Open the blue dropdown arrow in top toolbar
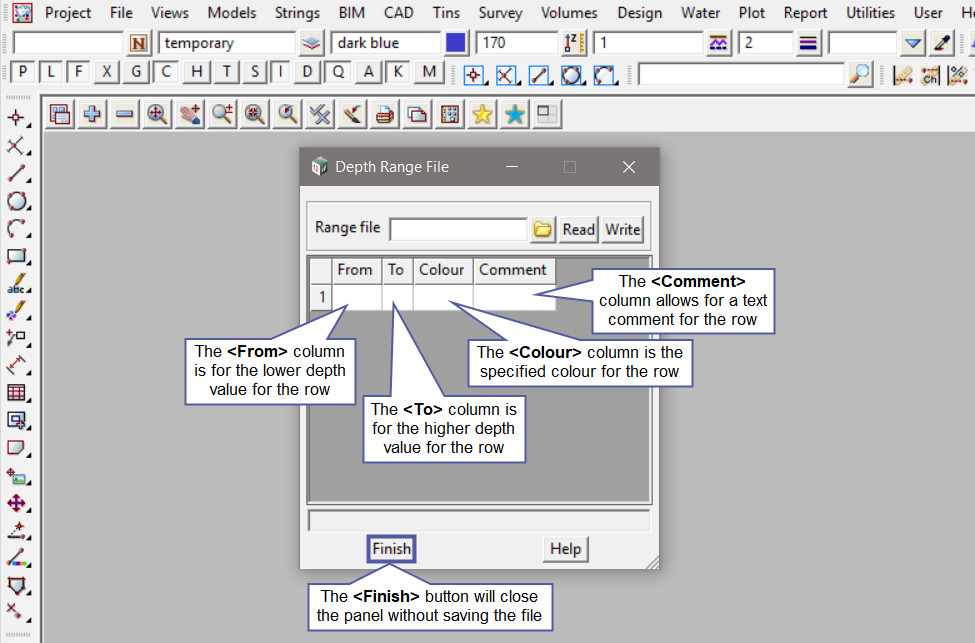This screenshot has width=975, height=643. (x=912, y=44)
